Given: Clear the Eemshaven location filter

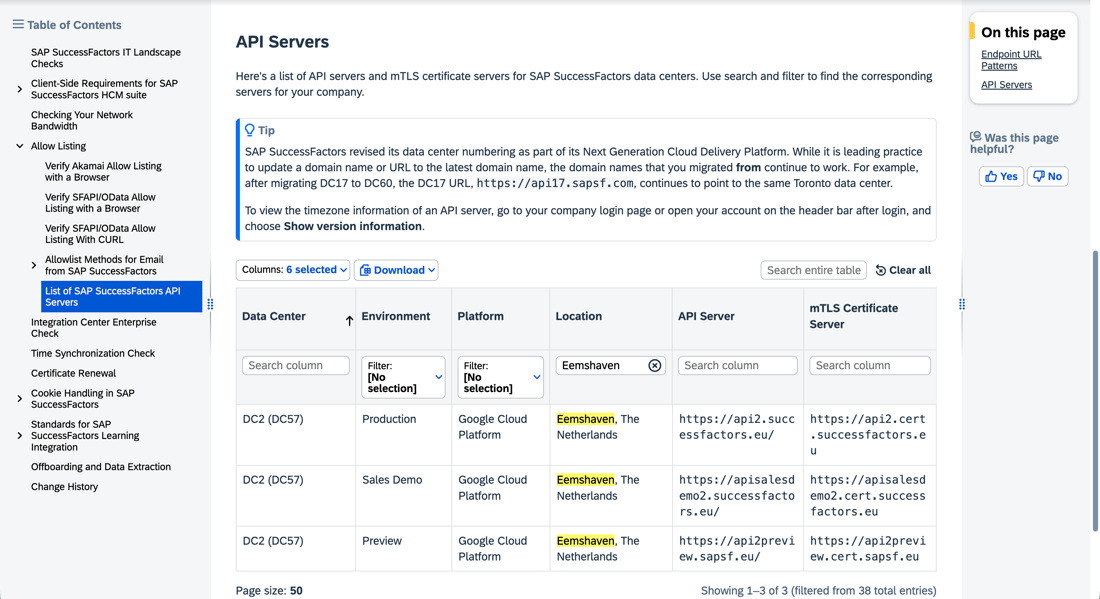Looking at the screenshot, I should click(655, 365).
